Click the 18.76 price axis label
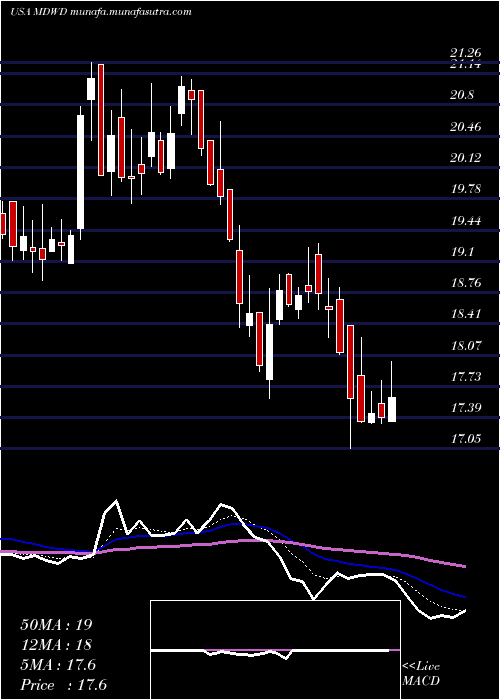This screenshot has height=700, width=500. coord(466,283)
